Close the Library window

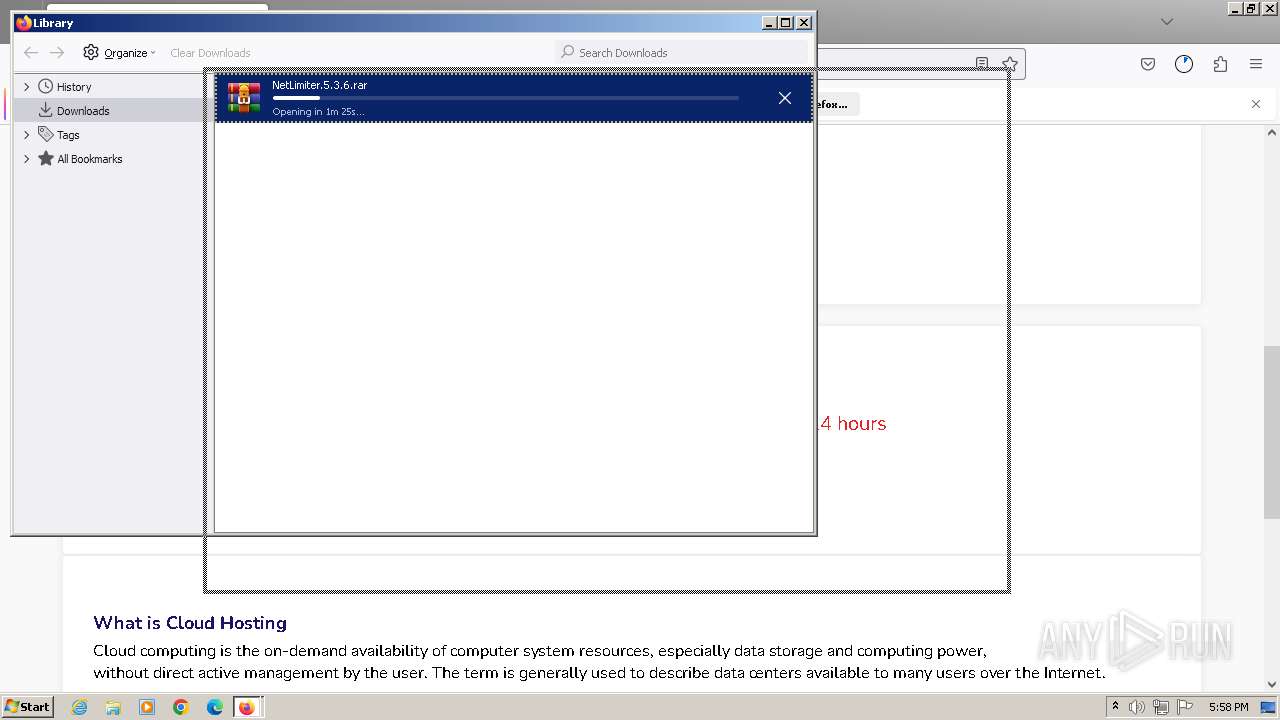(804, 22)
